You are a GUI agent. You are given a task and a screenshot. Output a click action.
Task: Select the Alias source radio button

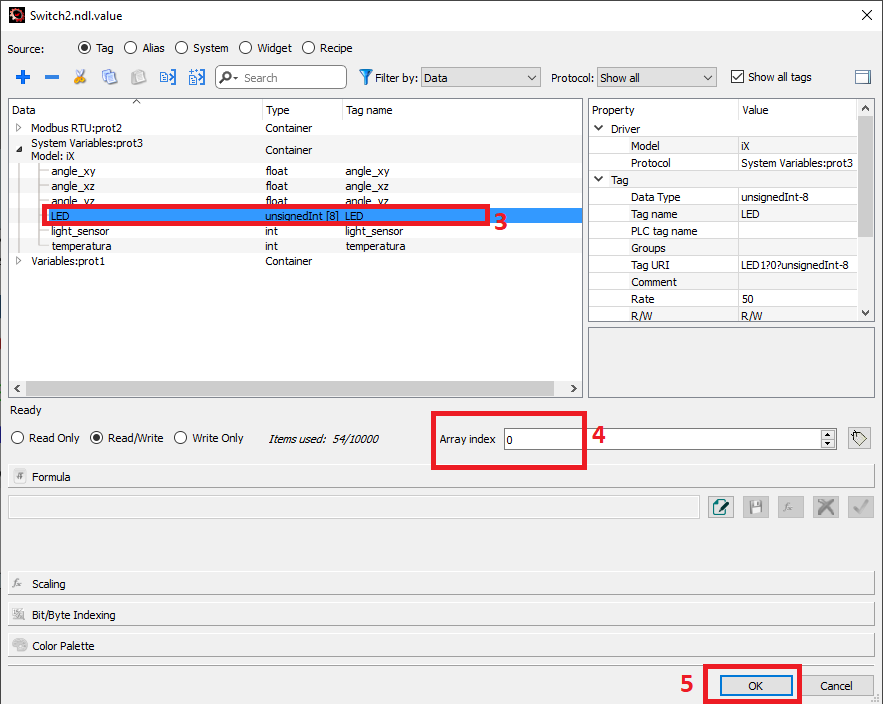tap(131, 48)
